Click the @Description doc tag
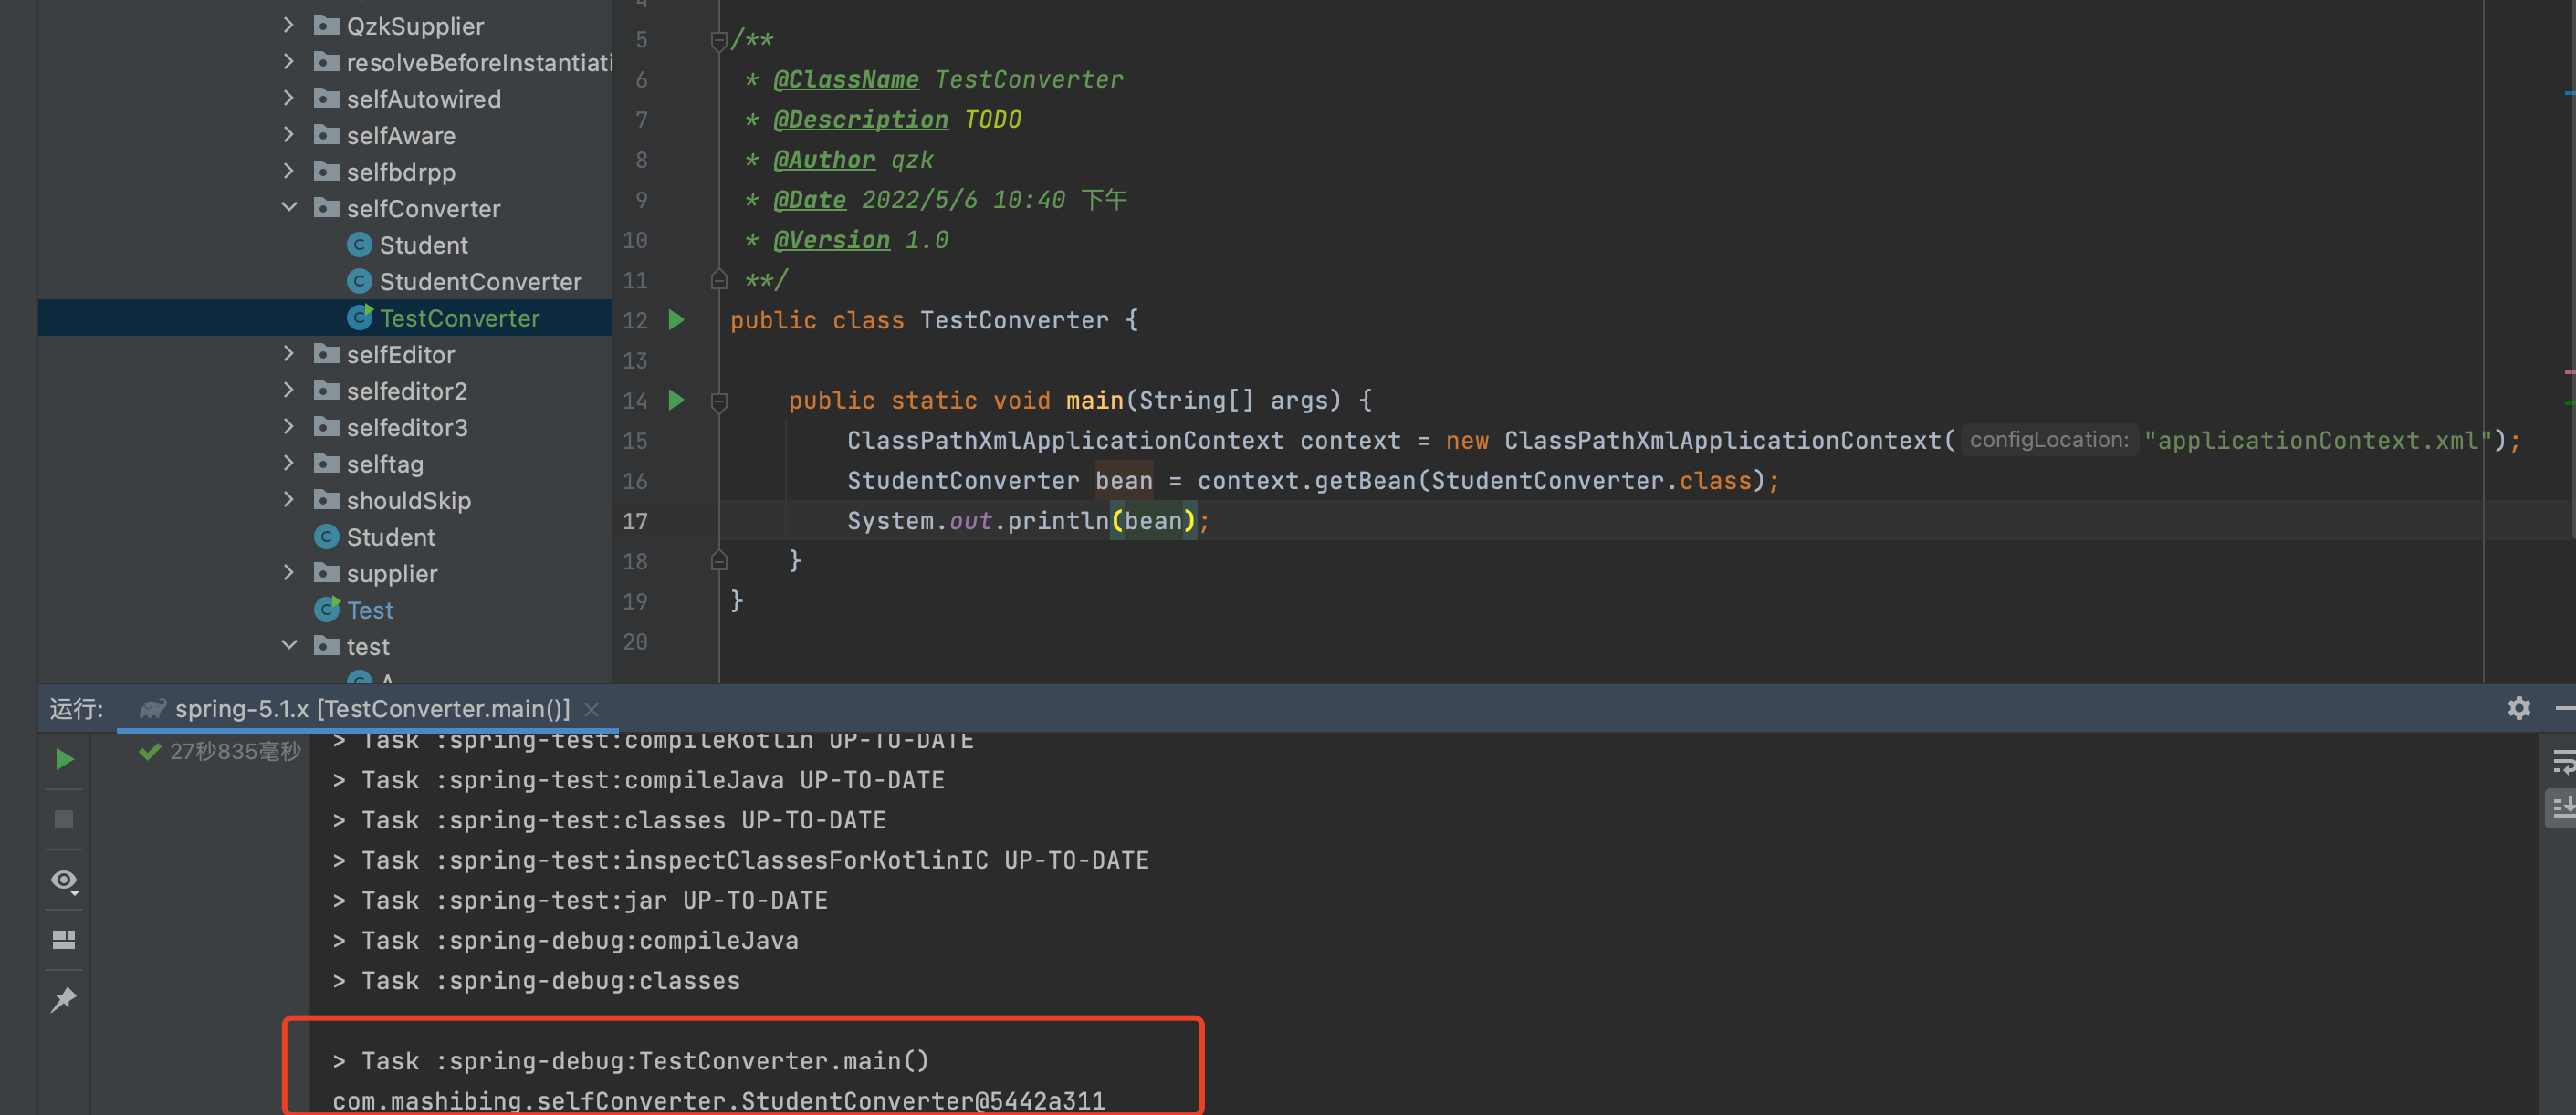 click(861, 120)
